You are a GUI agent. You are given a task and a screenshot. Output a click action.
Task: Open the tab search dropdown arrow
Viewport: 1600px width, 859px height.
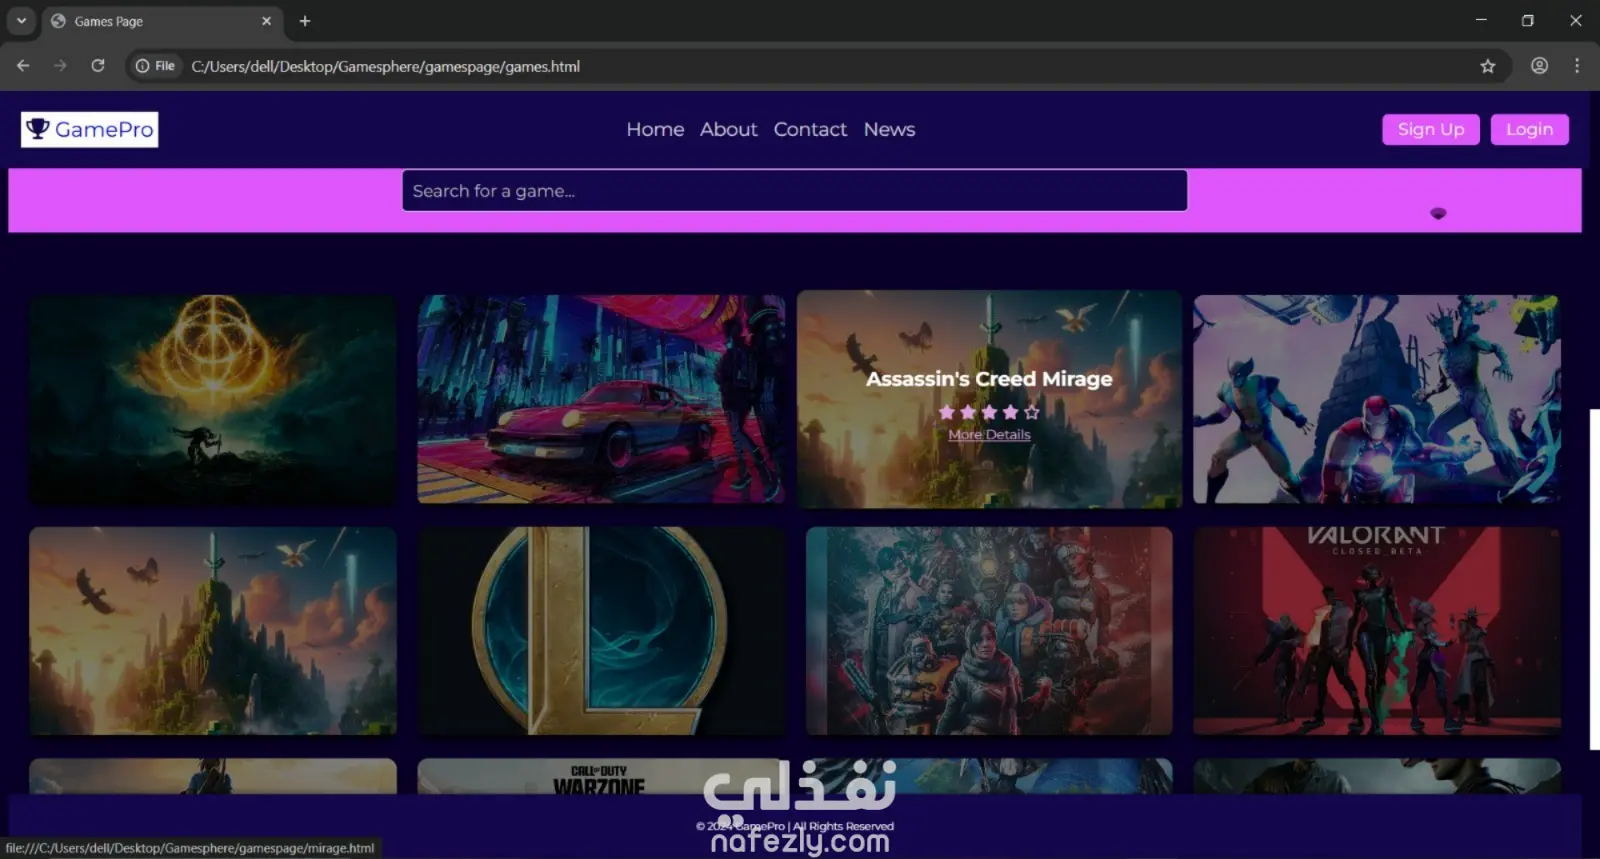21,21
